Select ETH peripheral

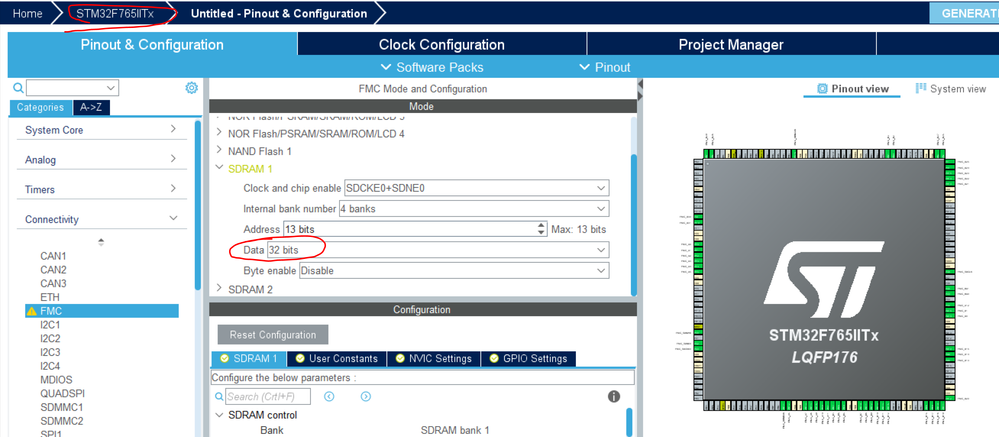[50, 297]
